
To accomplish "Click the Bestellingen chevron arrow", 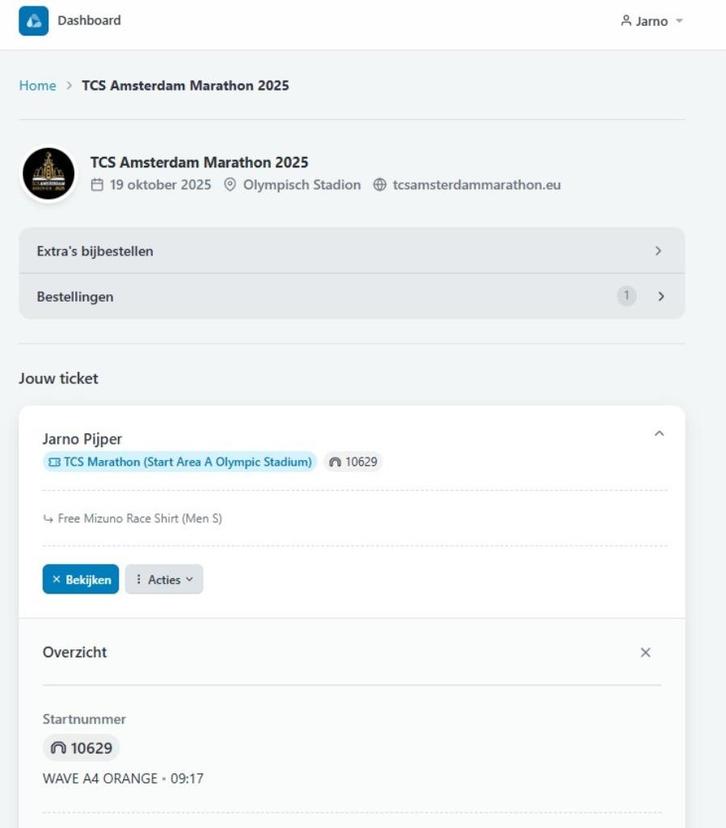I will pos(661,297).
